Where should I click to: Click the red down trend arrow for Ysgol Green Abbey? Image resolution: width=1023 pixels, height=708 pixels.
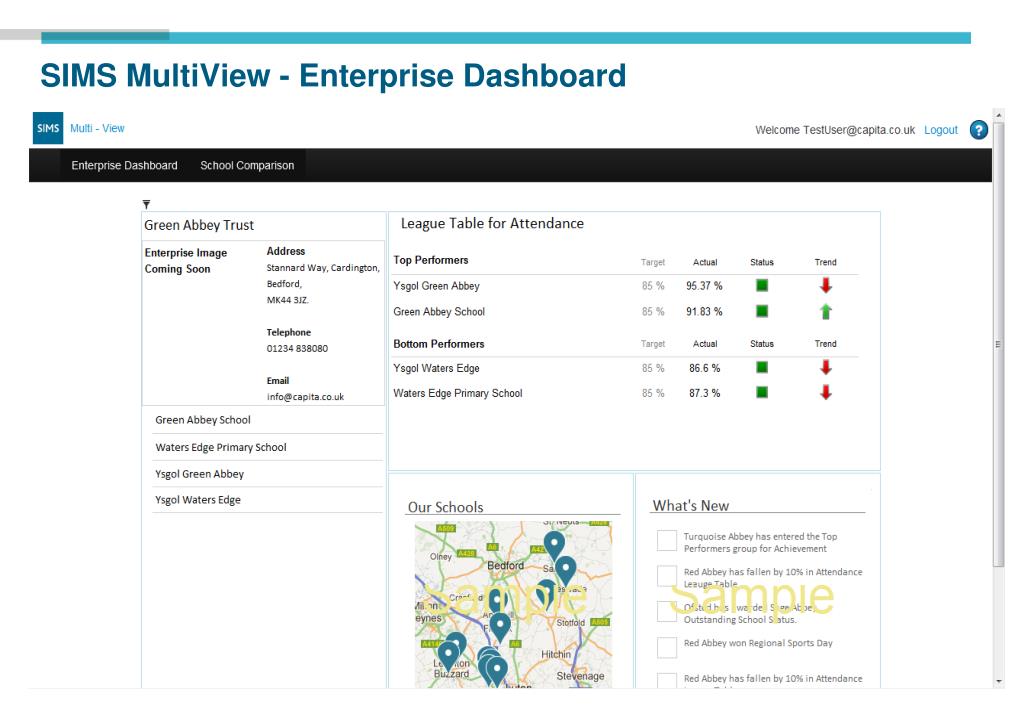(x=825, y=286)
